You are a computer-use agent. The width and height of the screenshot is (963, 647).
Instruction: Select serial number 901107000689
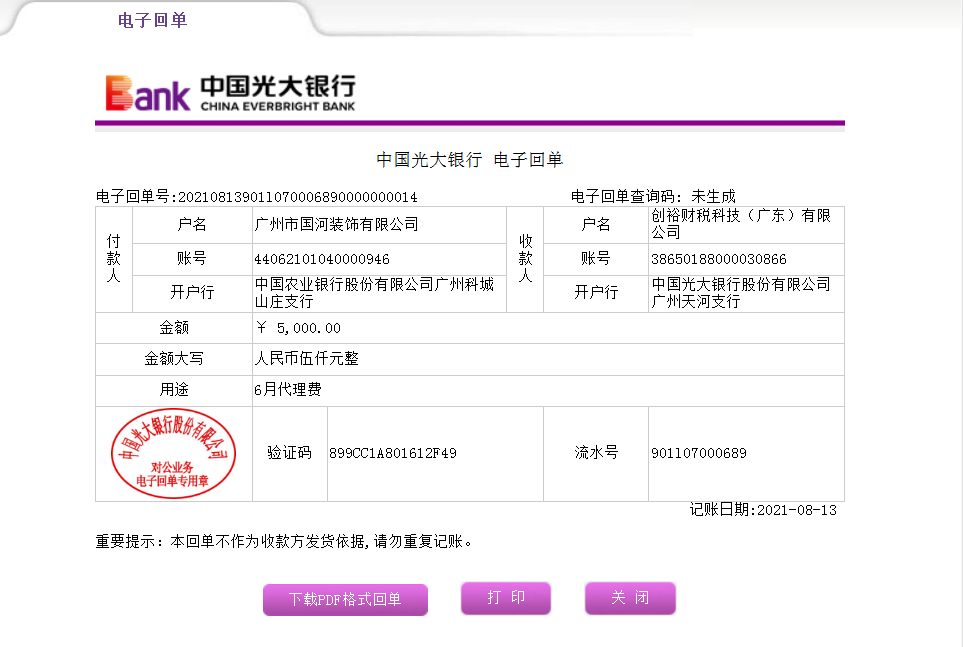(699, 453)
